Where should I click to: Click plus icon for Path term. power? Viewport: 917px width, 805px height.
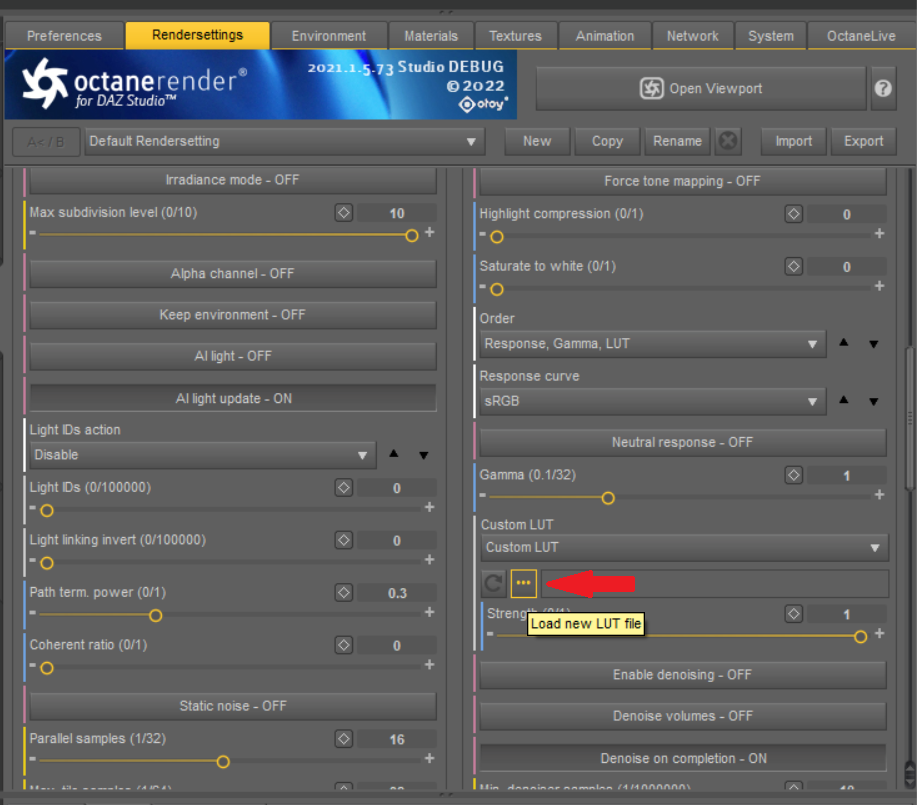tap(430, 612)
